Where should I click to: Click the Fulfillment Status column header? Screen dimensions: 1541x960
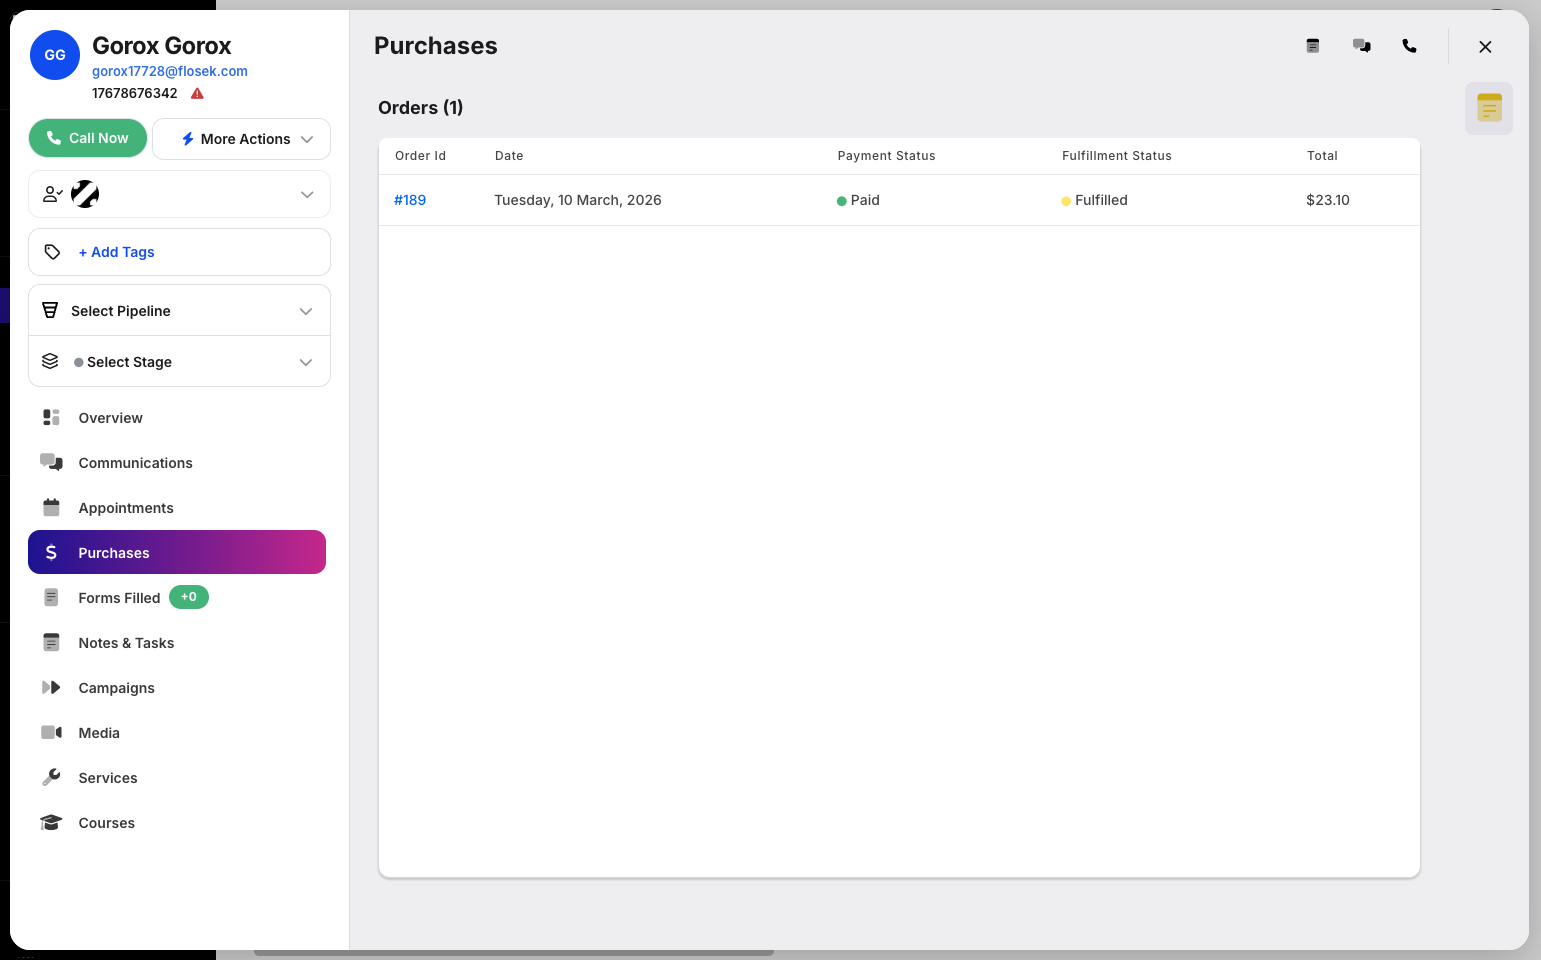click(1117, 156)
